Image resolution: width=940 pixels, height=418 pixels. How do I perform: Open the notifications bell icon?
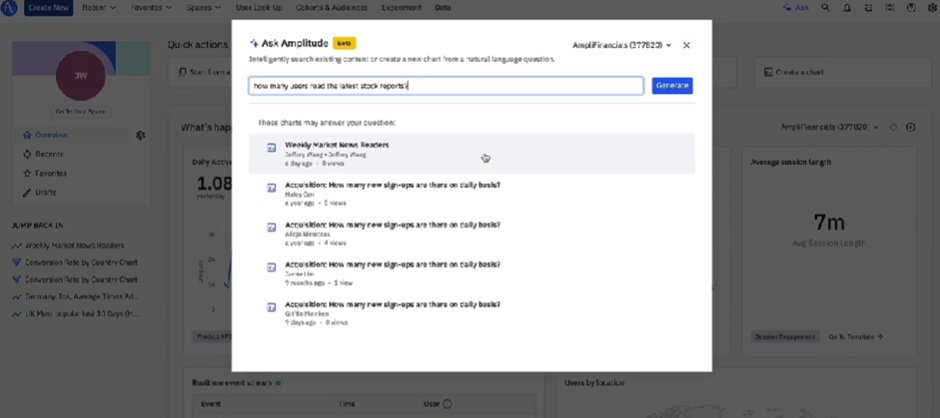point(845,7)
